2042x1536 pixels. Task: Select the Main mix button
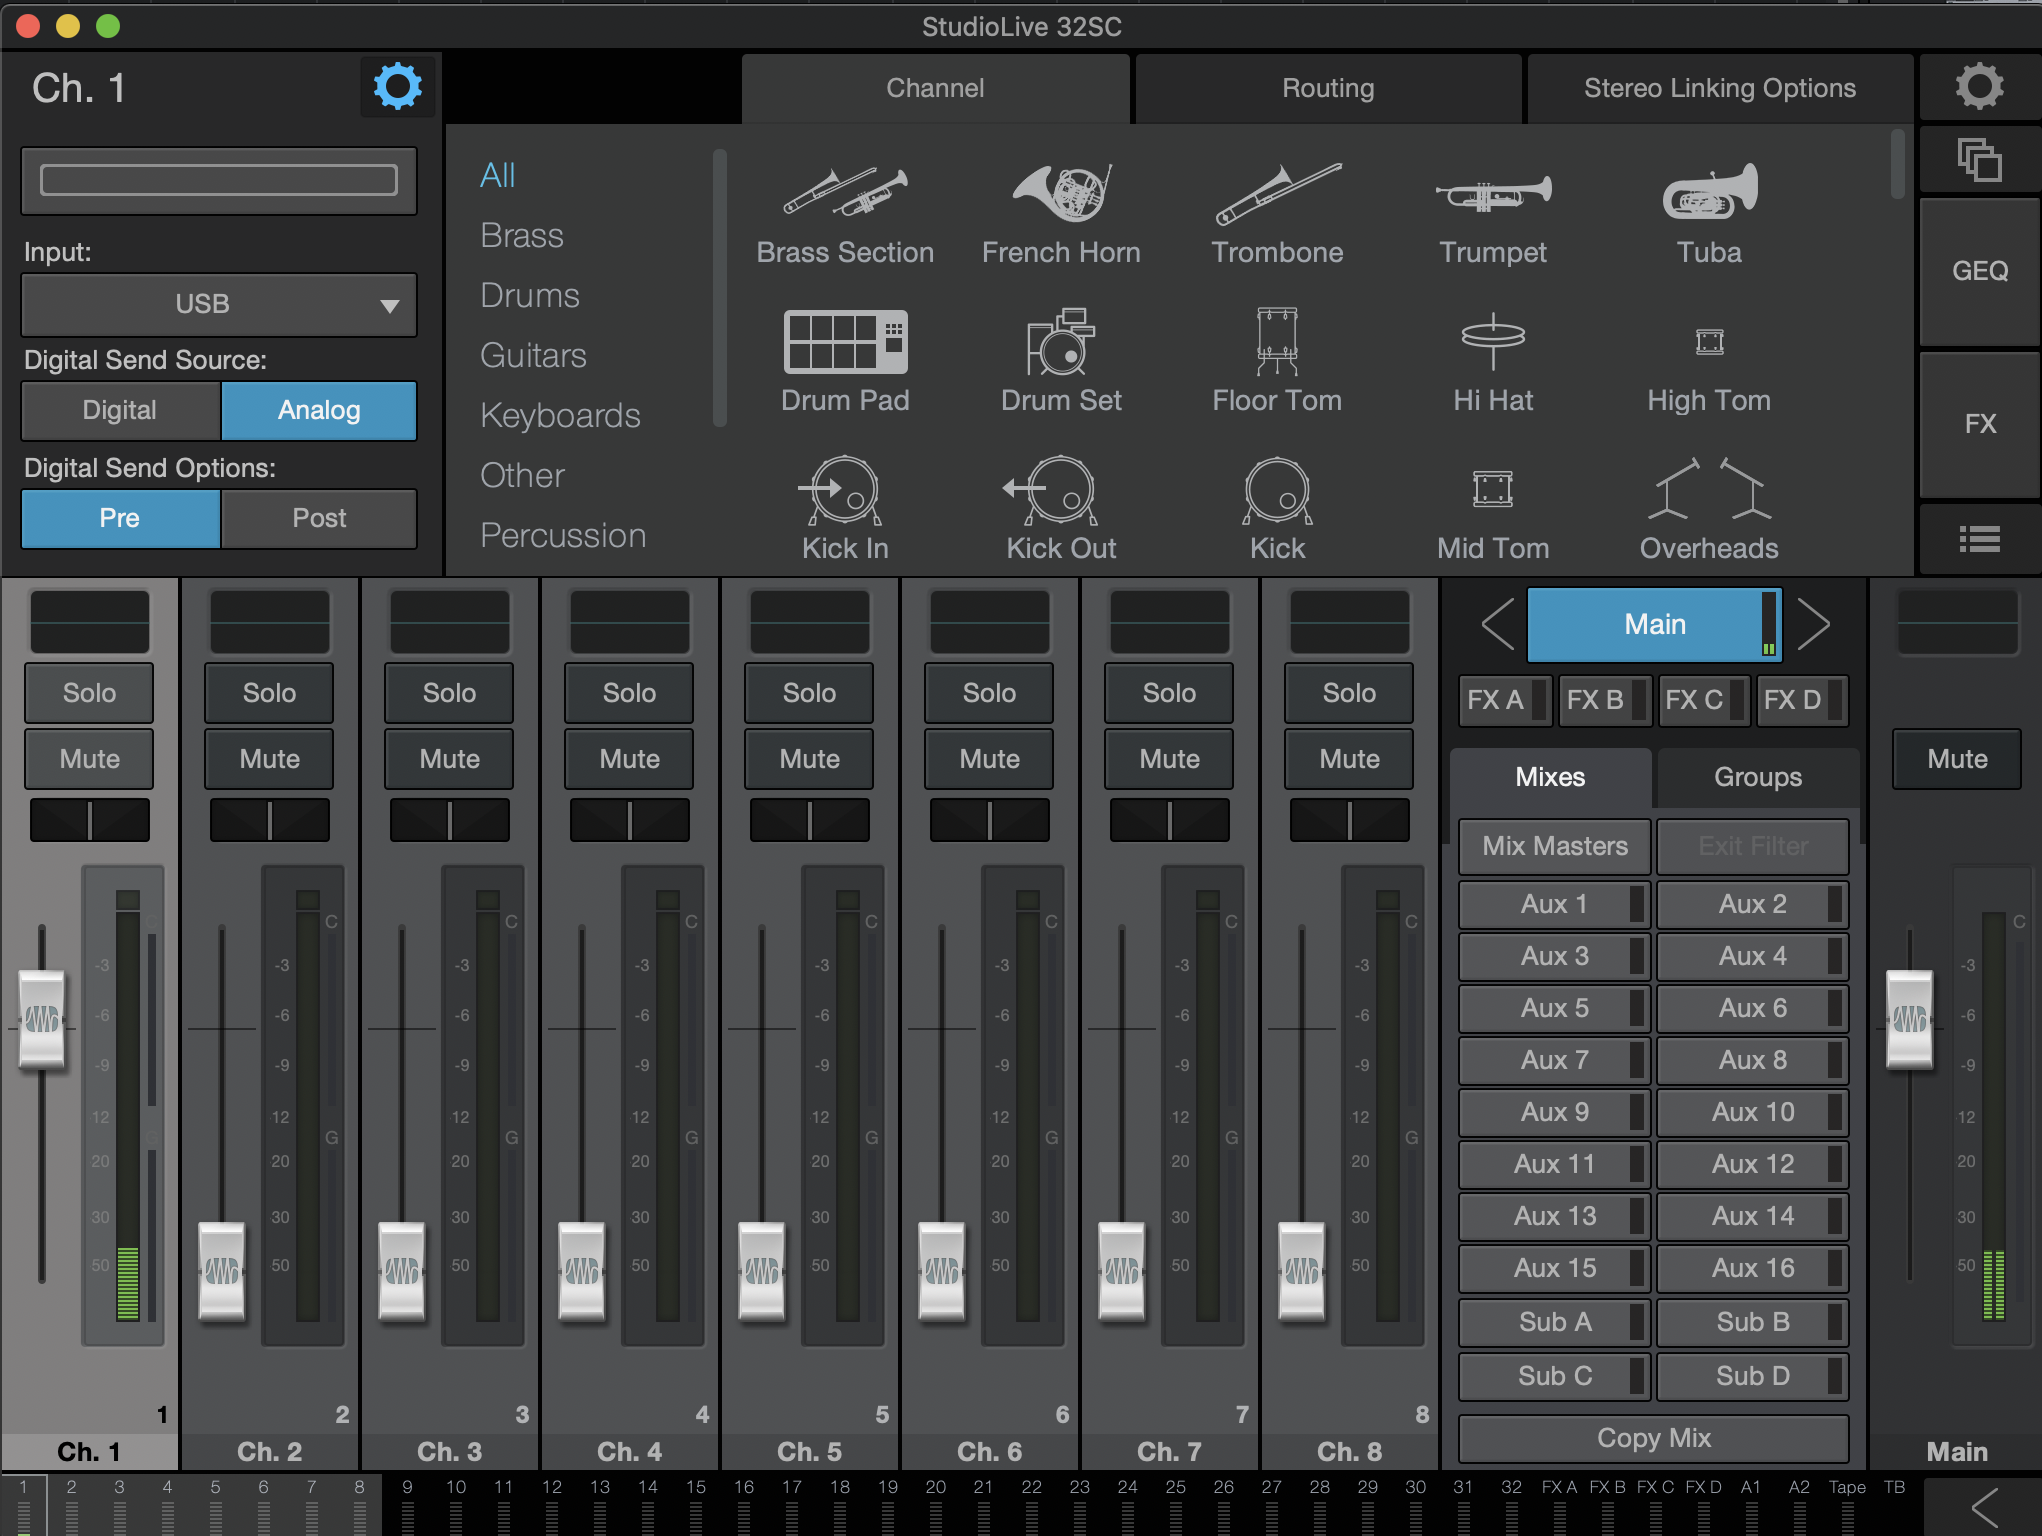(x=1654, y=624)
